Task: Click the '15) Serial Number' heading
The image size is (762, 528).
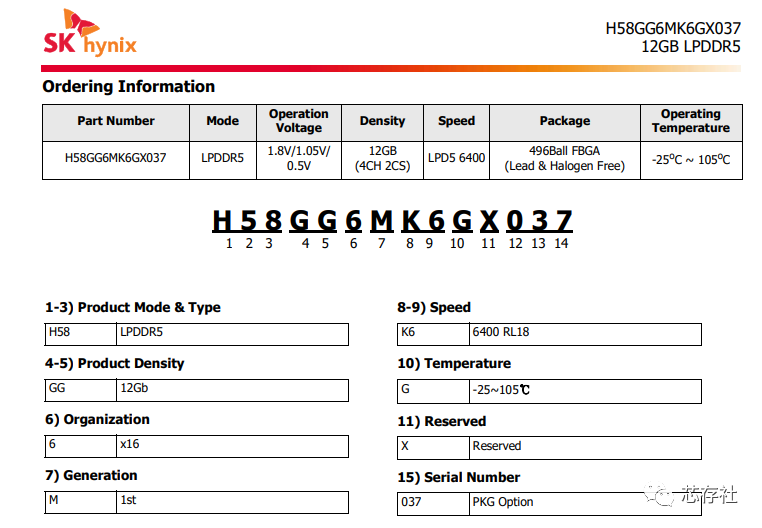Action: [x=459, y=477]
